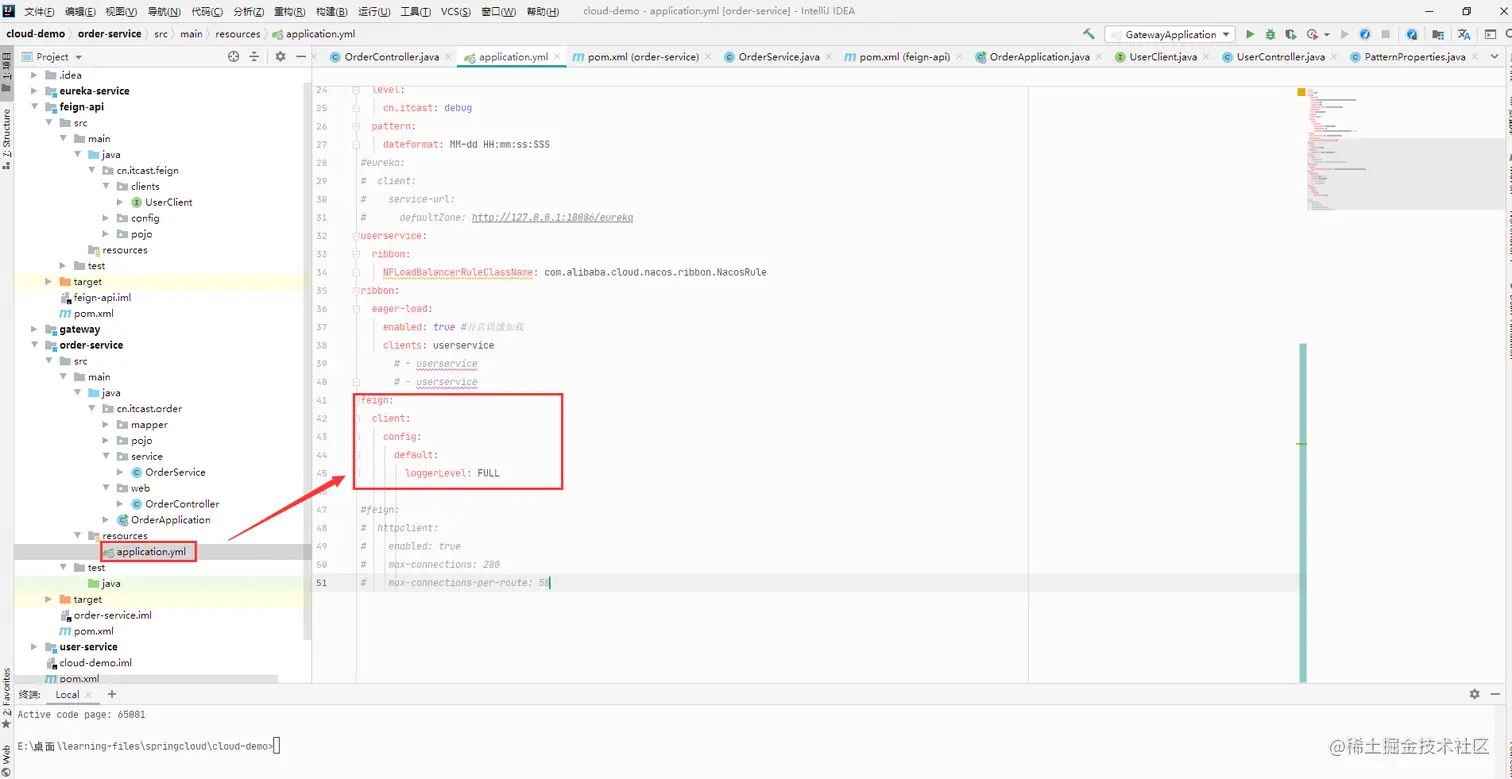Click the order-service breadcrumb
Image resolution: width=1512 pixels, height=779 pixels.
[109, 34]
